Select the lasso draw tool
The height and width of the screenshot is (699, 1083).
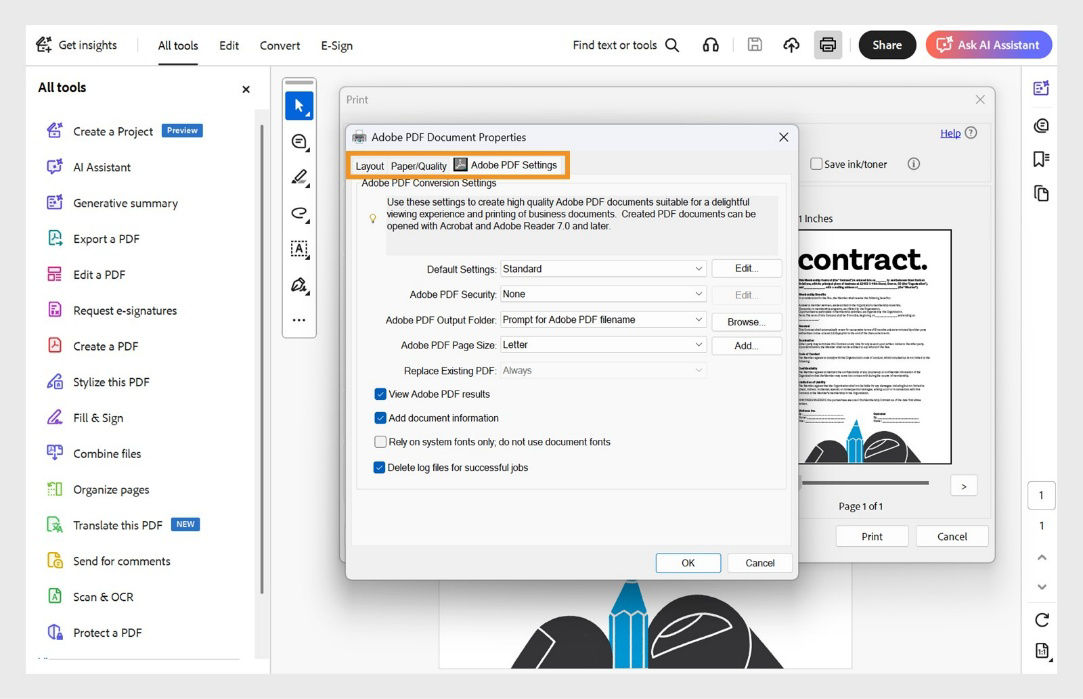[x=298, y=213]
